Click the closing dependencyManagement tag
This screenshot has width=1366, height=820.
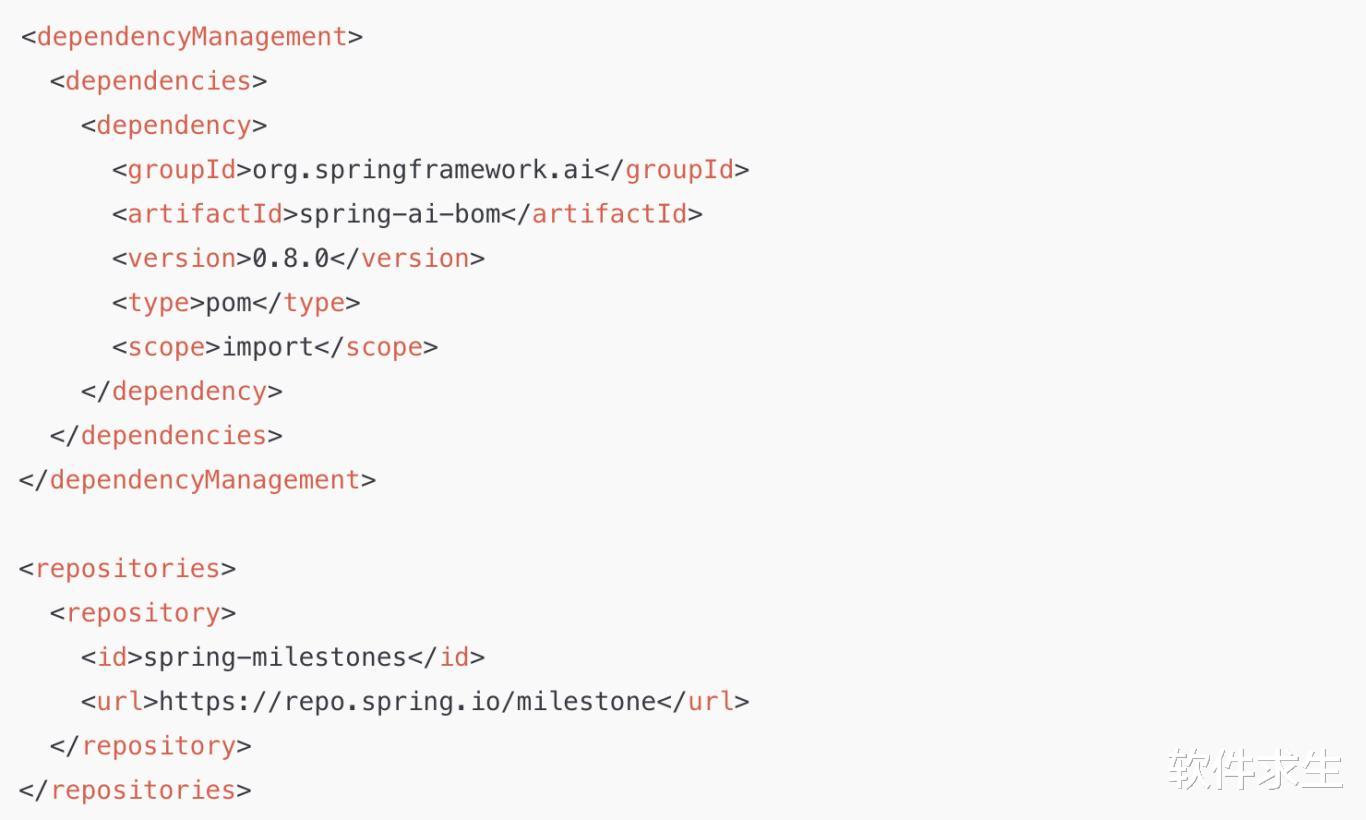click(197, 480)
